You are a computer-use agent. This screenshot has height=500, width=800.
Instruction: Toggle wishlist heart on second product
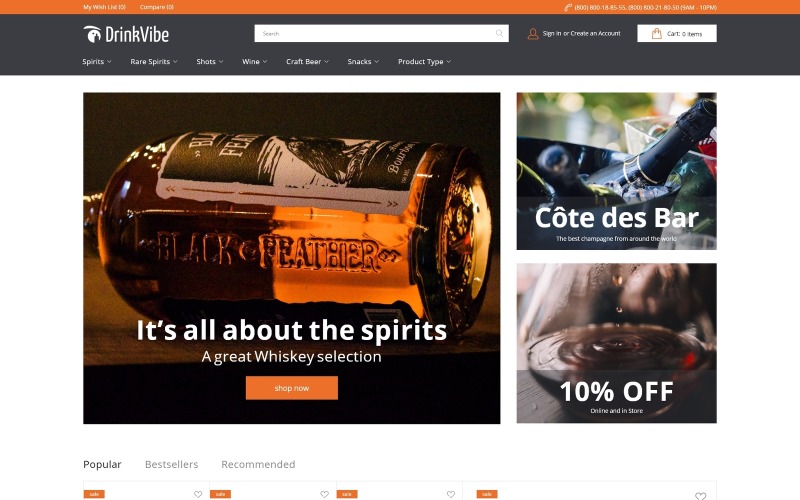click(x=324, y=494)
